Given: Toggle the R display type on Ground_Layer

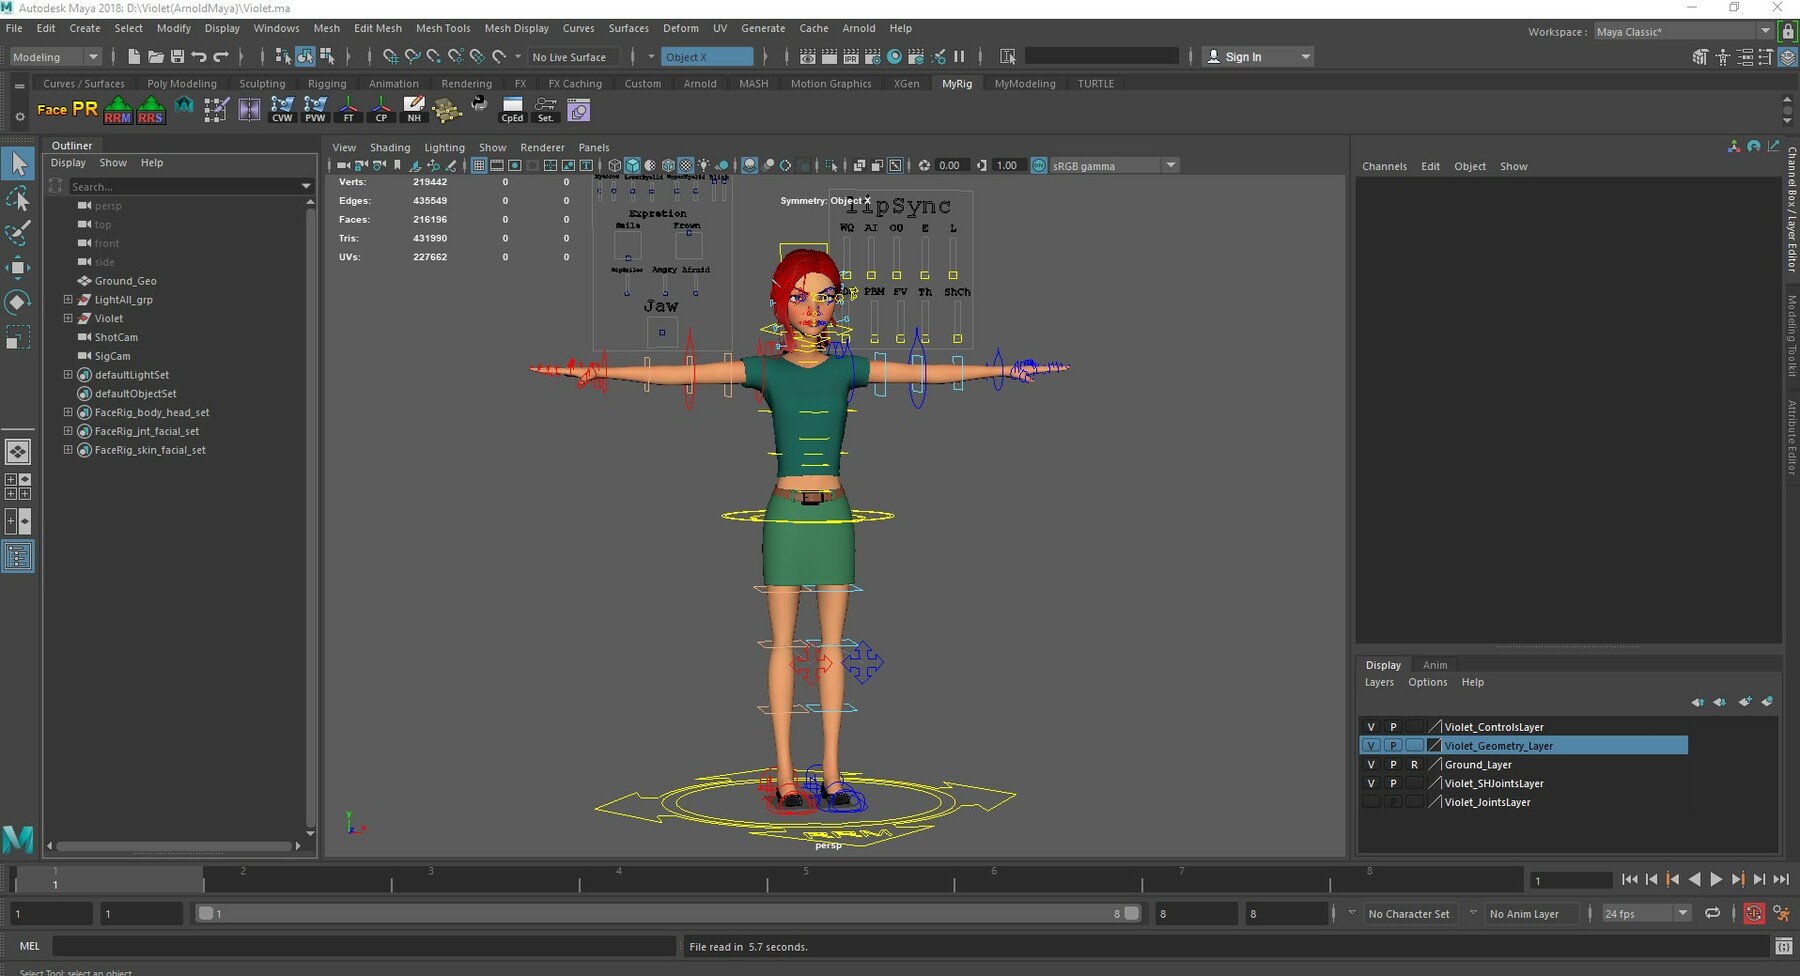Looking at the screenshot, I should (x=1414, y=765).
